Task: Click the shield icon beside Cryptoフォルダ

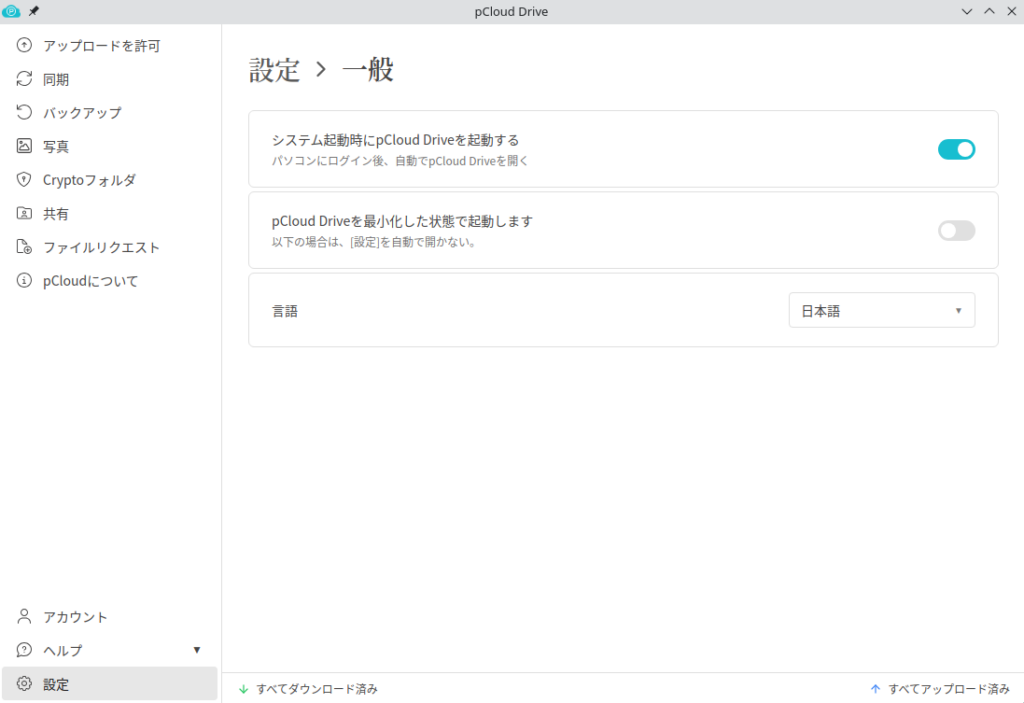Action: point(25,180)
